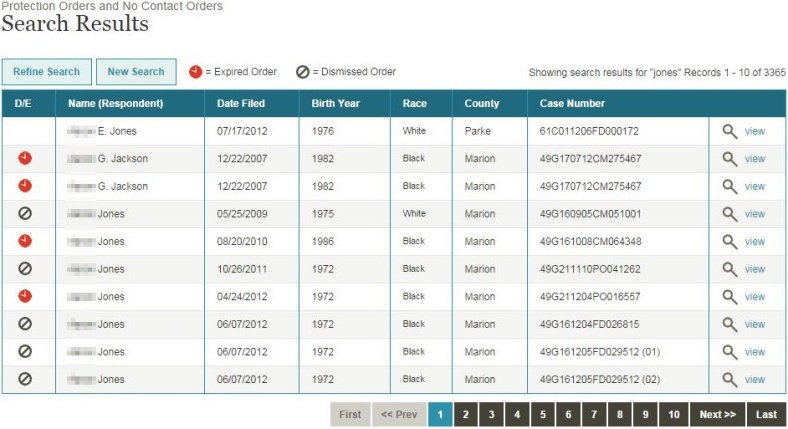The height and width of the screenshot is (429, 788).
Task: Open view link for case 49G211204PO016557
Action: 754,297
